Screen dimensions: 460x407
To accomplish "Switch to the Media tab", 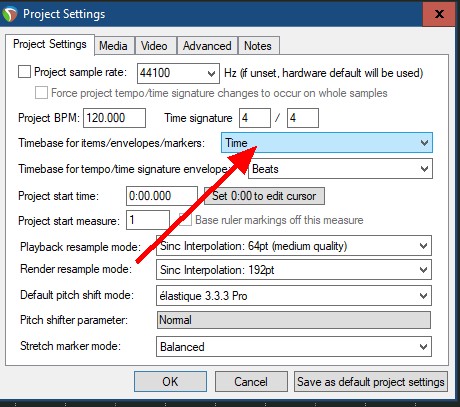I will tap(113, 46).
